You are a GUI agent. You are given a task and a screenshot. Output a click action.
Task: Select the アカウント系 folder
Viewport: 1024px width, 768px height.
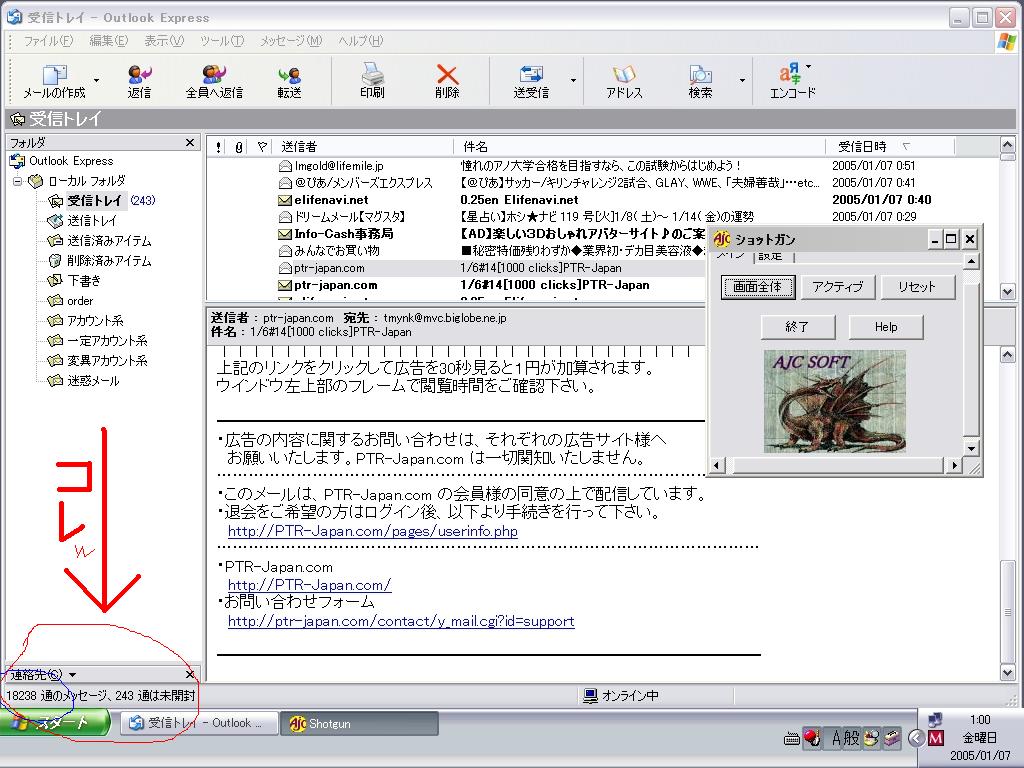(x=86, y=321)
